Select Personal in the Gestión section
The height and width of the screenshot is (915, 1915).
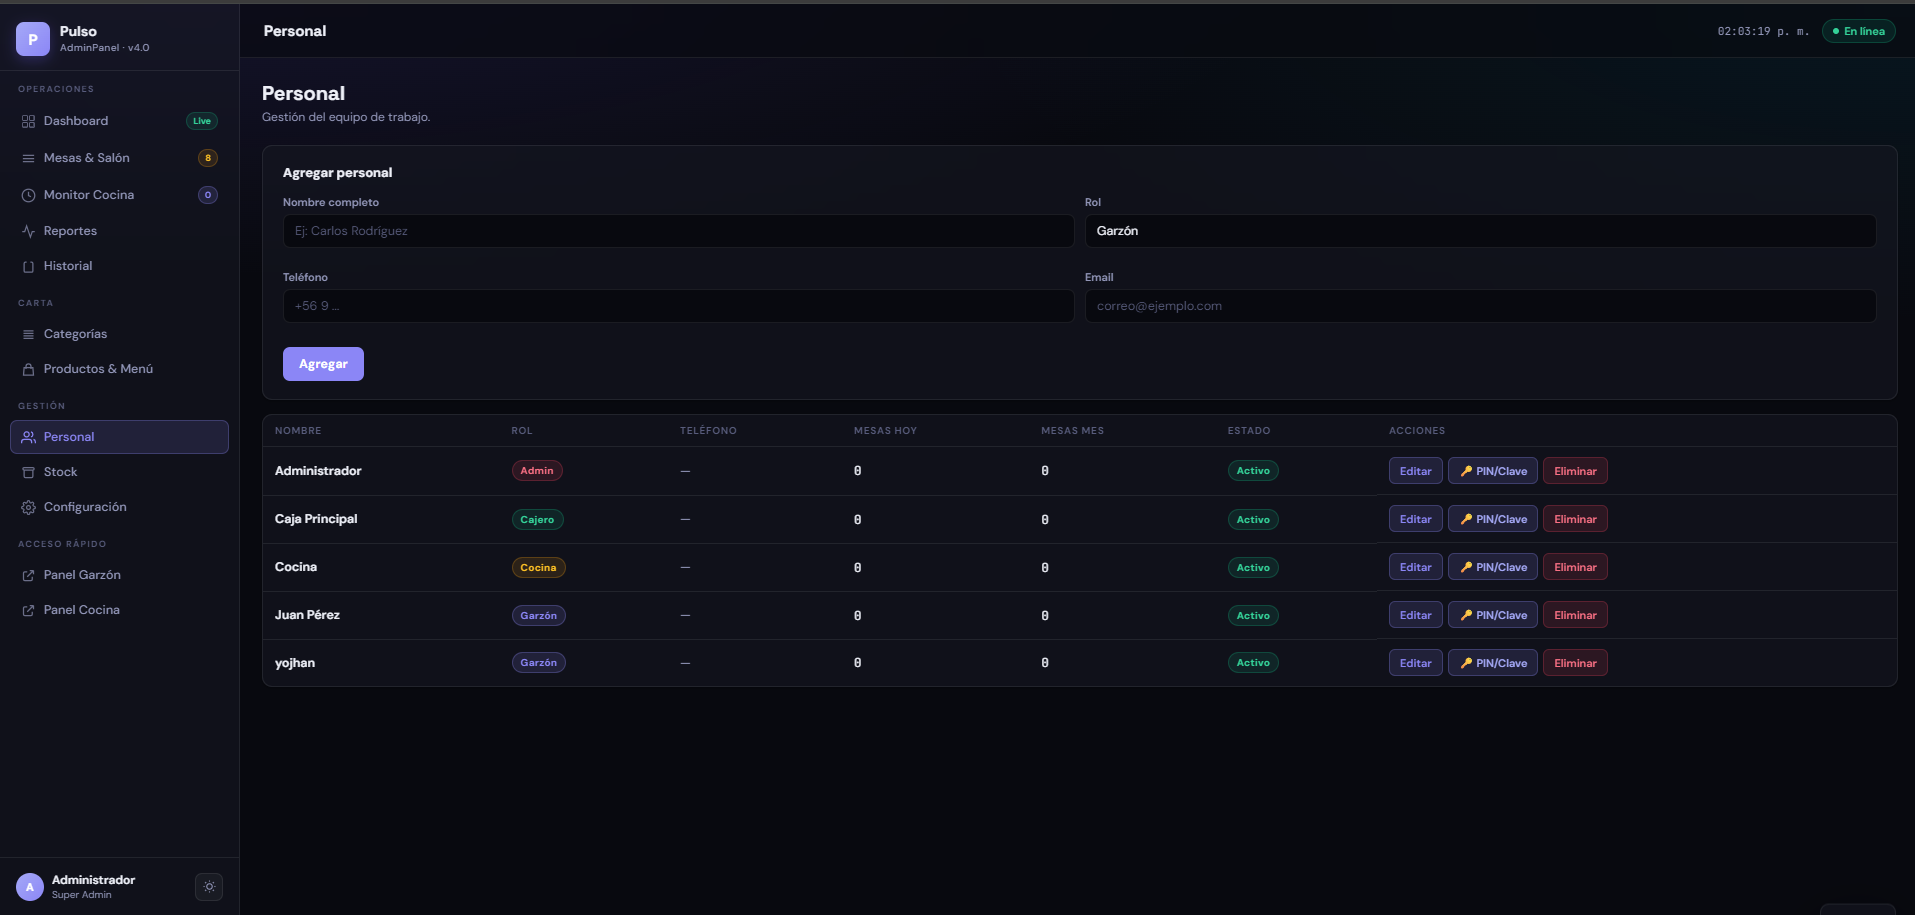pos(119,437)
